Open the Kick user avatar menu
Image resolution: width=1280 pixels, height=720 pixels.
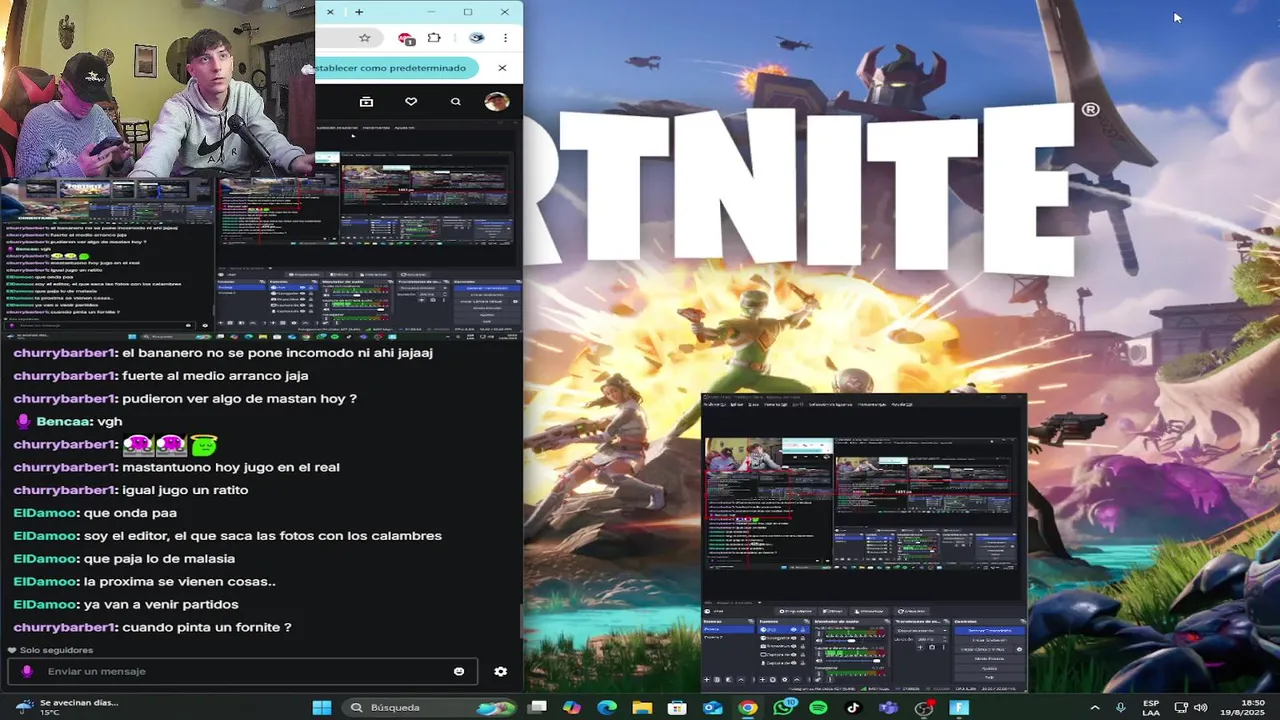pos(496,101)
